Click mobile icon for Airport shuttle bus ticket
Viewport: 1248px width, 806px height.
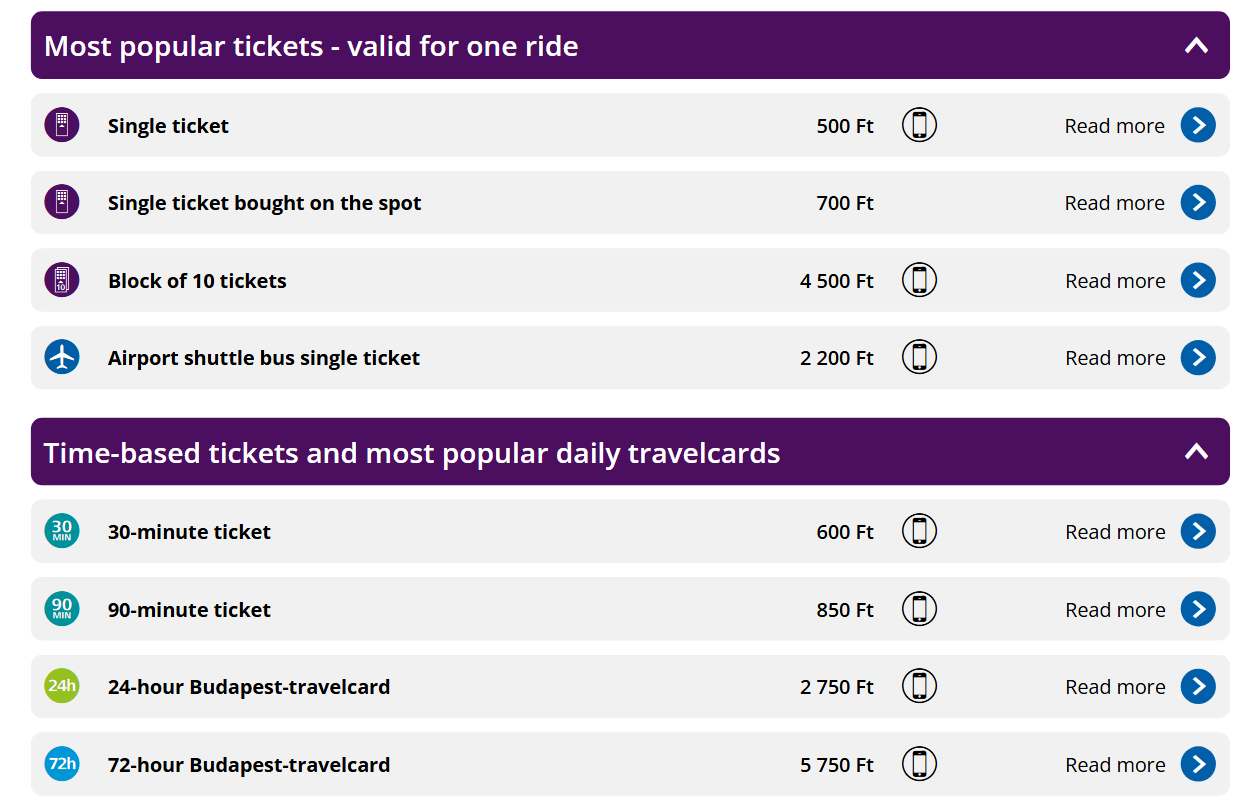tap(919, 357)
